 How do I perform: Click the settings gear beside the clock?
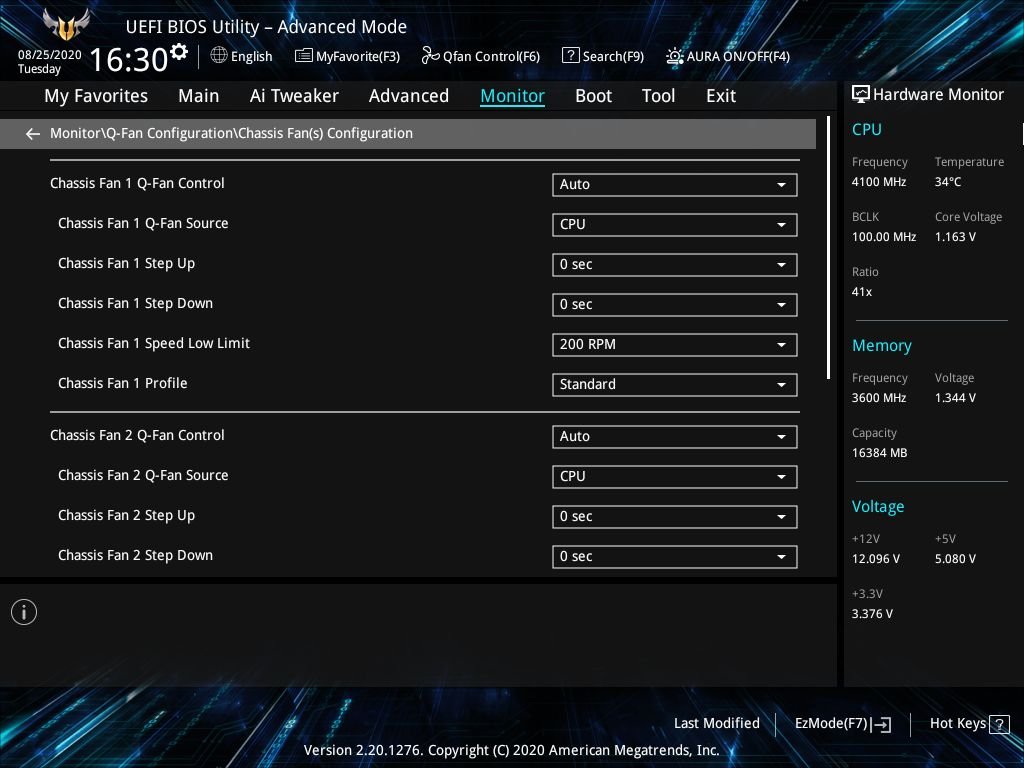pyautogui.click(x=179, y=52)
